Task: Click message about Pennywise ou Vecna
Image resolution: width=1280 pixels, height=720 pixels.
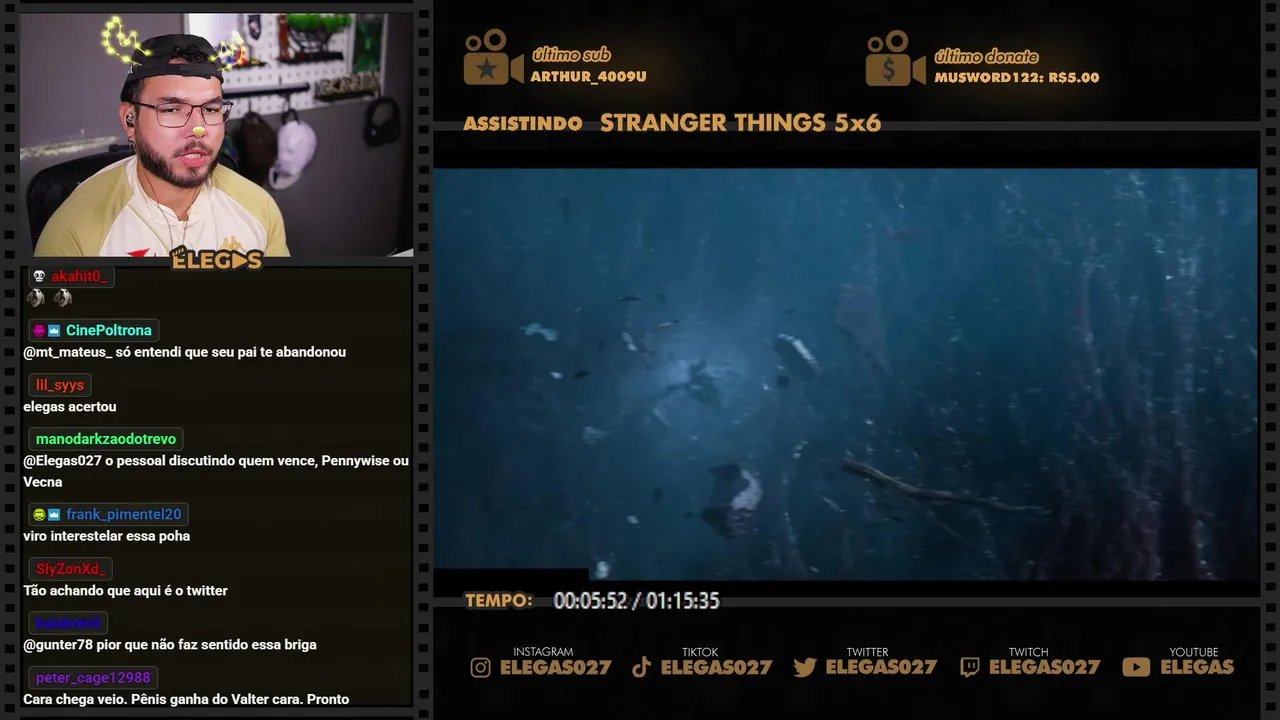Action: [x=216, y=471]
